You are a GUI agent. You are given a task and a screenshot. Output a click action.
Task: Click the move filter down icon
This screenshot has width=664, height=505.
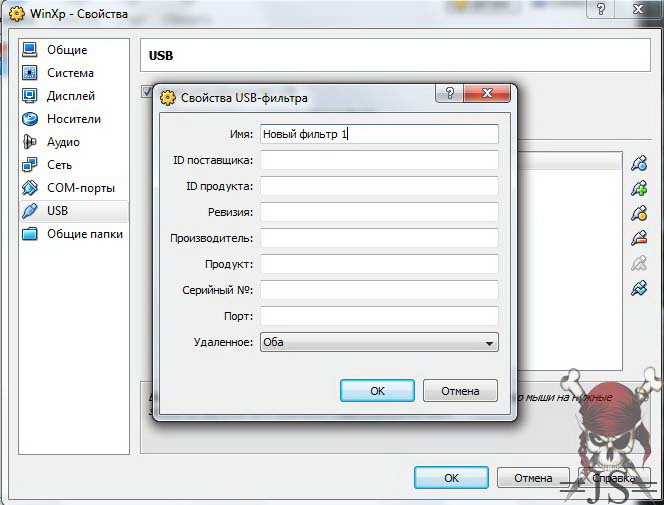pyautogui.click(x=639, y=288)
